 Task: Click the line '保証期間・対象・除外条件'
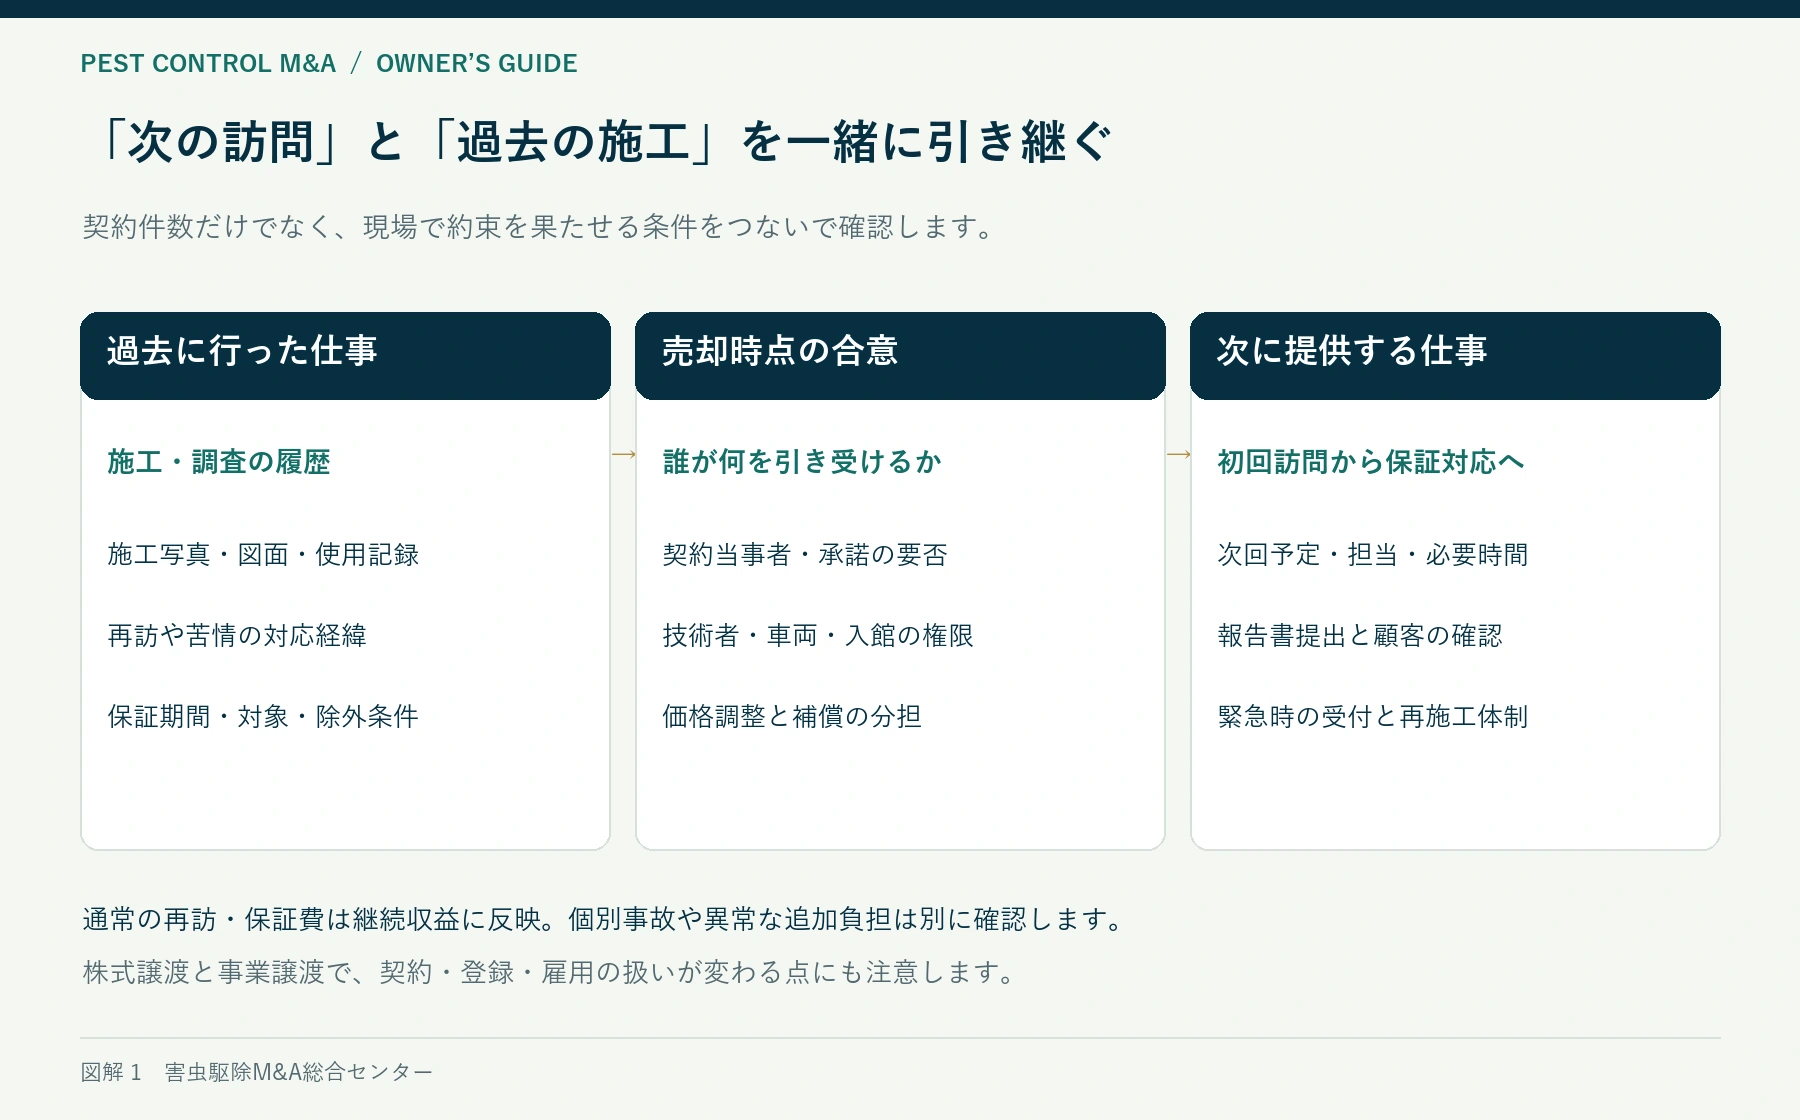(x=263, y=717)
